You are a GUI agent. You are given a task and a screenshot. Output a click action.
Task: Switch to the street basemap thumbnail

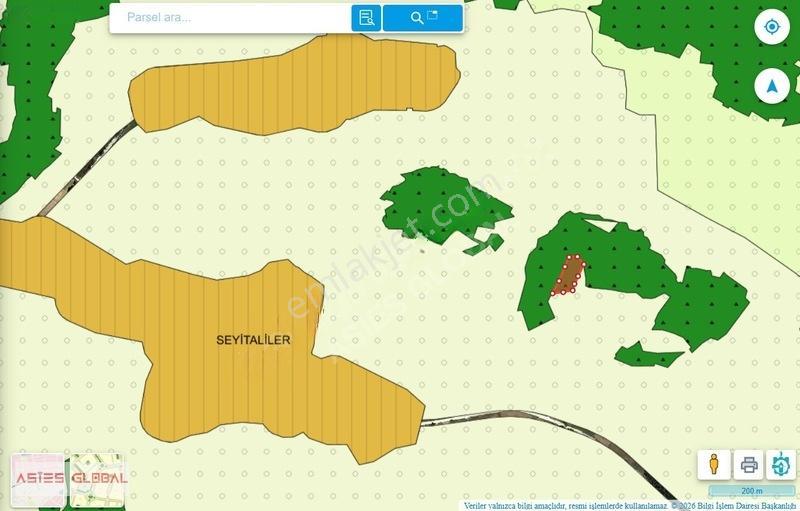point(97,480)
